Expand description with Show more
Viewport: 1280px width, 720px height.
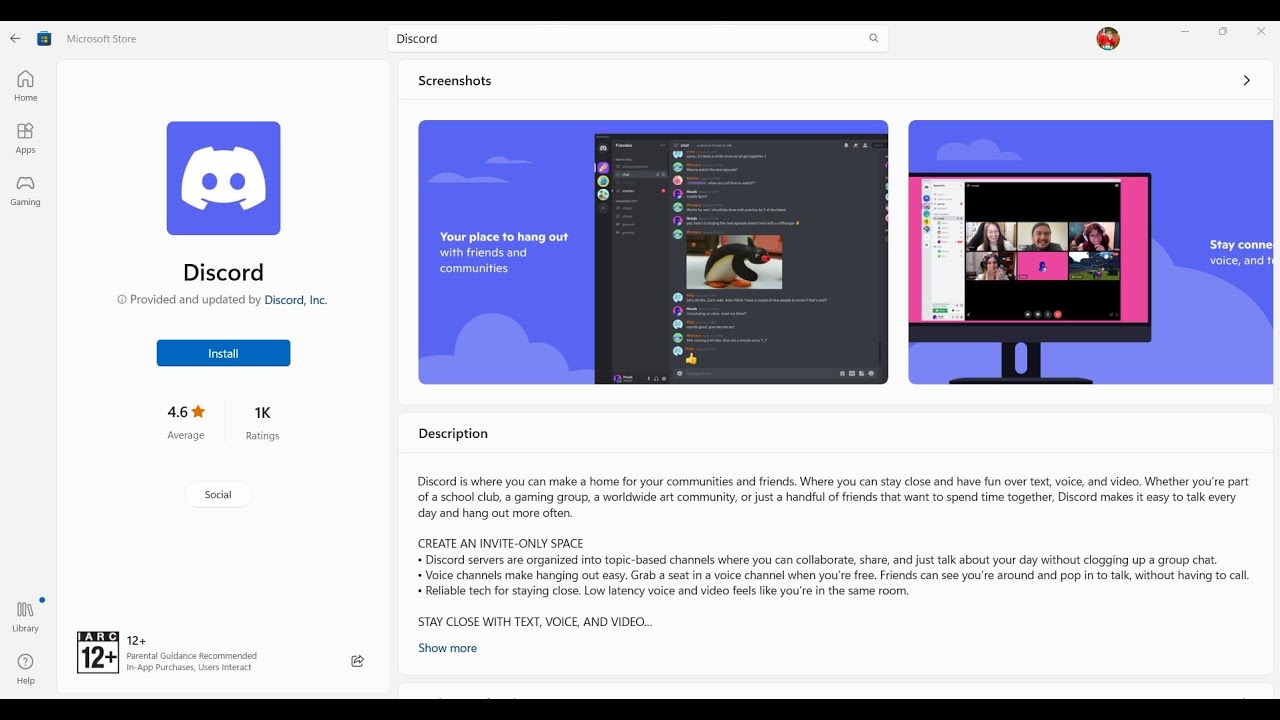pos(447,648)
